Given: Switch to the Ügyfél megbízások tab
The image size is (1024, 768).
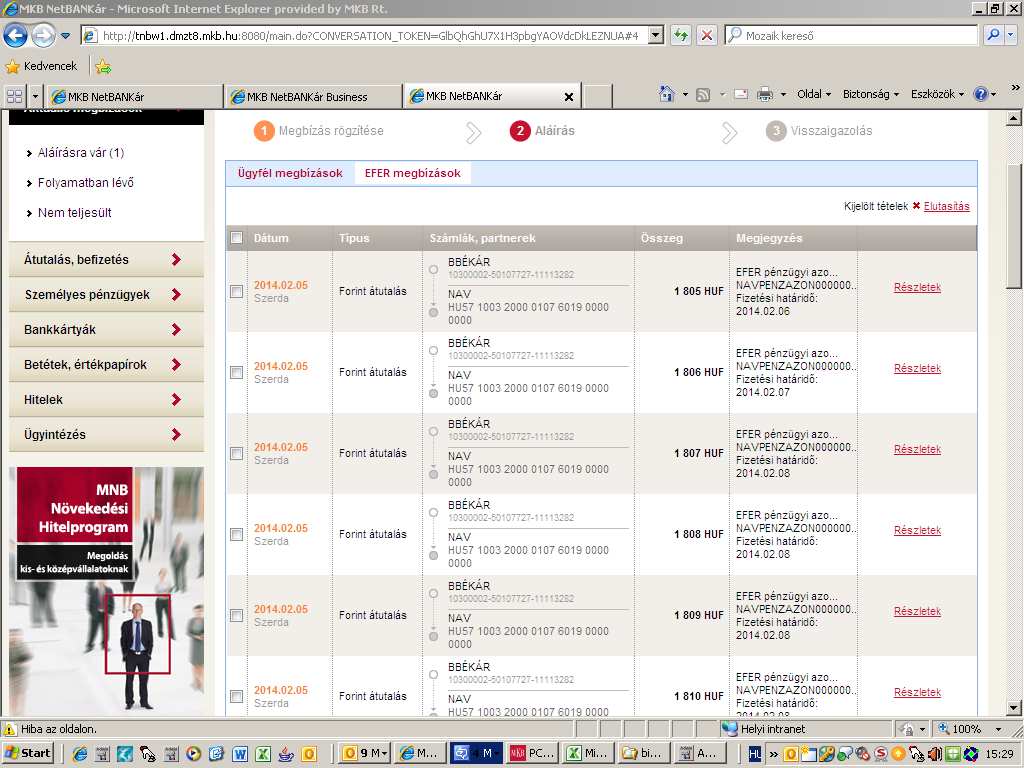Looking at the screenshot, I should point(290,173).
